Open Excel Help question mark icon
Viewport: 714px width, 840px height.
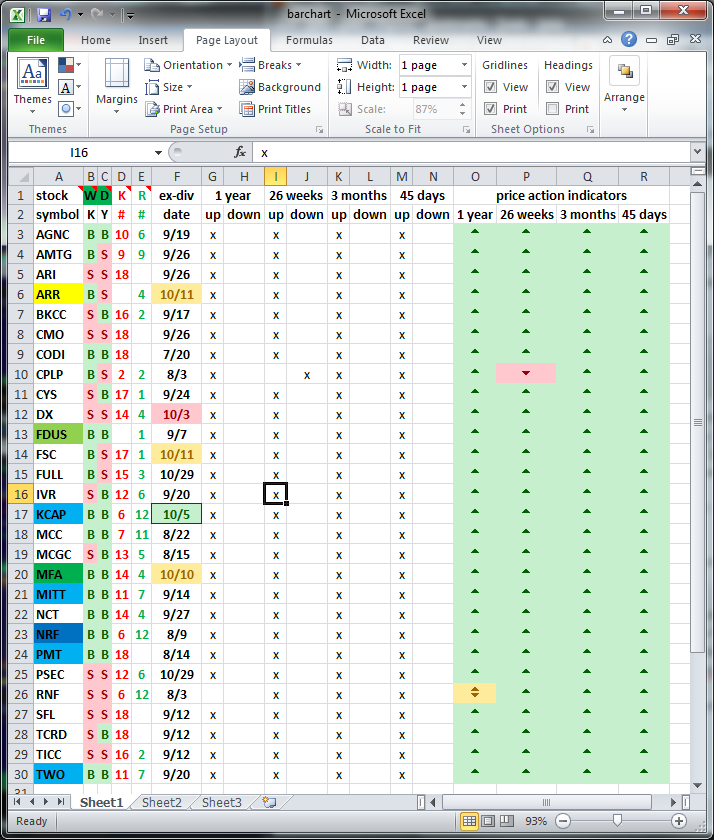point(628,40)
